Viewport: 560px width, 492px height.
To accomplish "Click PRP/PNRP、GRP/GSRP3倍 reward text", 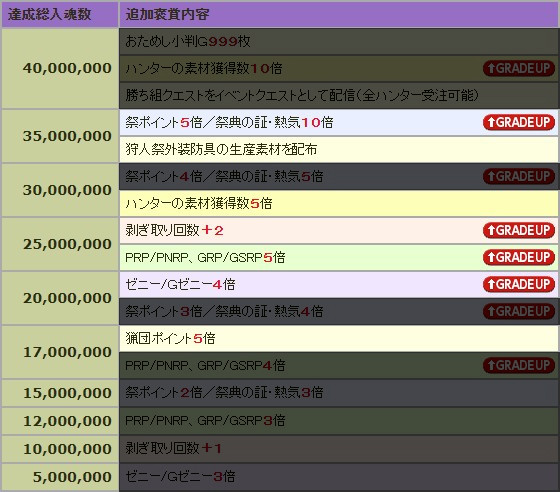I will [x=205, y=421].
